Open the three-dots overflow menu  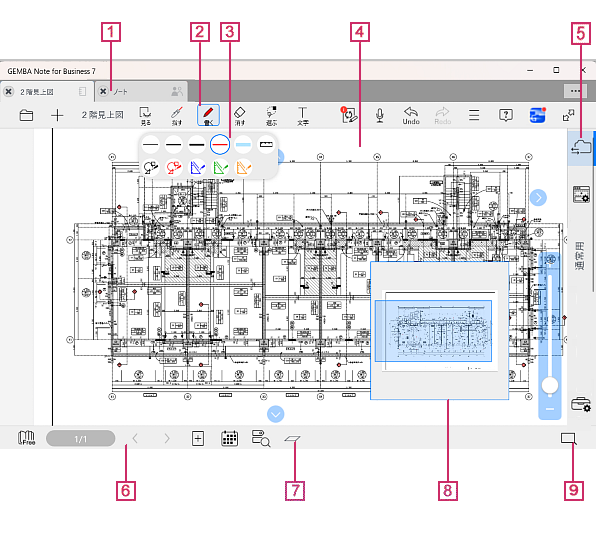tap(575, 91)
